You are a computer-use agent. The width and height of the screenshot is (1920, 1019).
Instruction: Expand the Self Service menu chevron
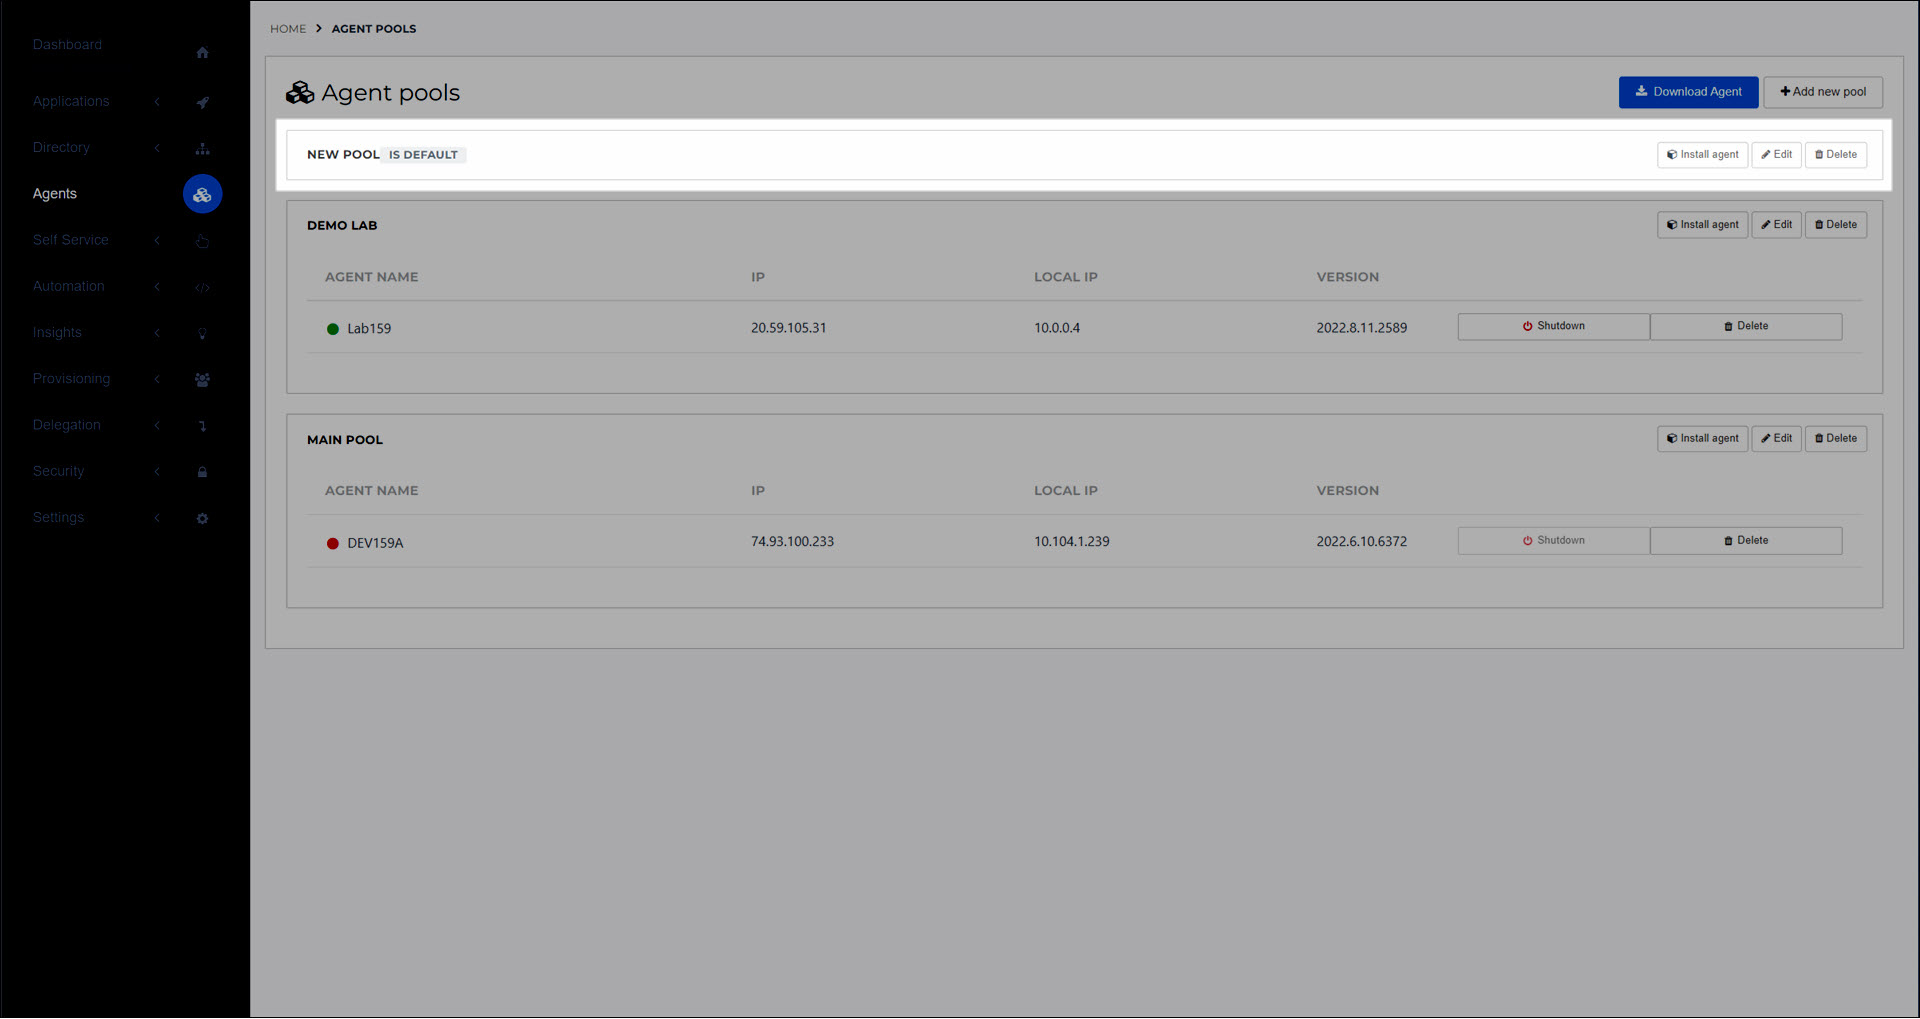tap(157, 240)
